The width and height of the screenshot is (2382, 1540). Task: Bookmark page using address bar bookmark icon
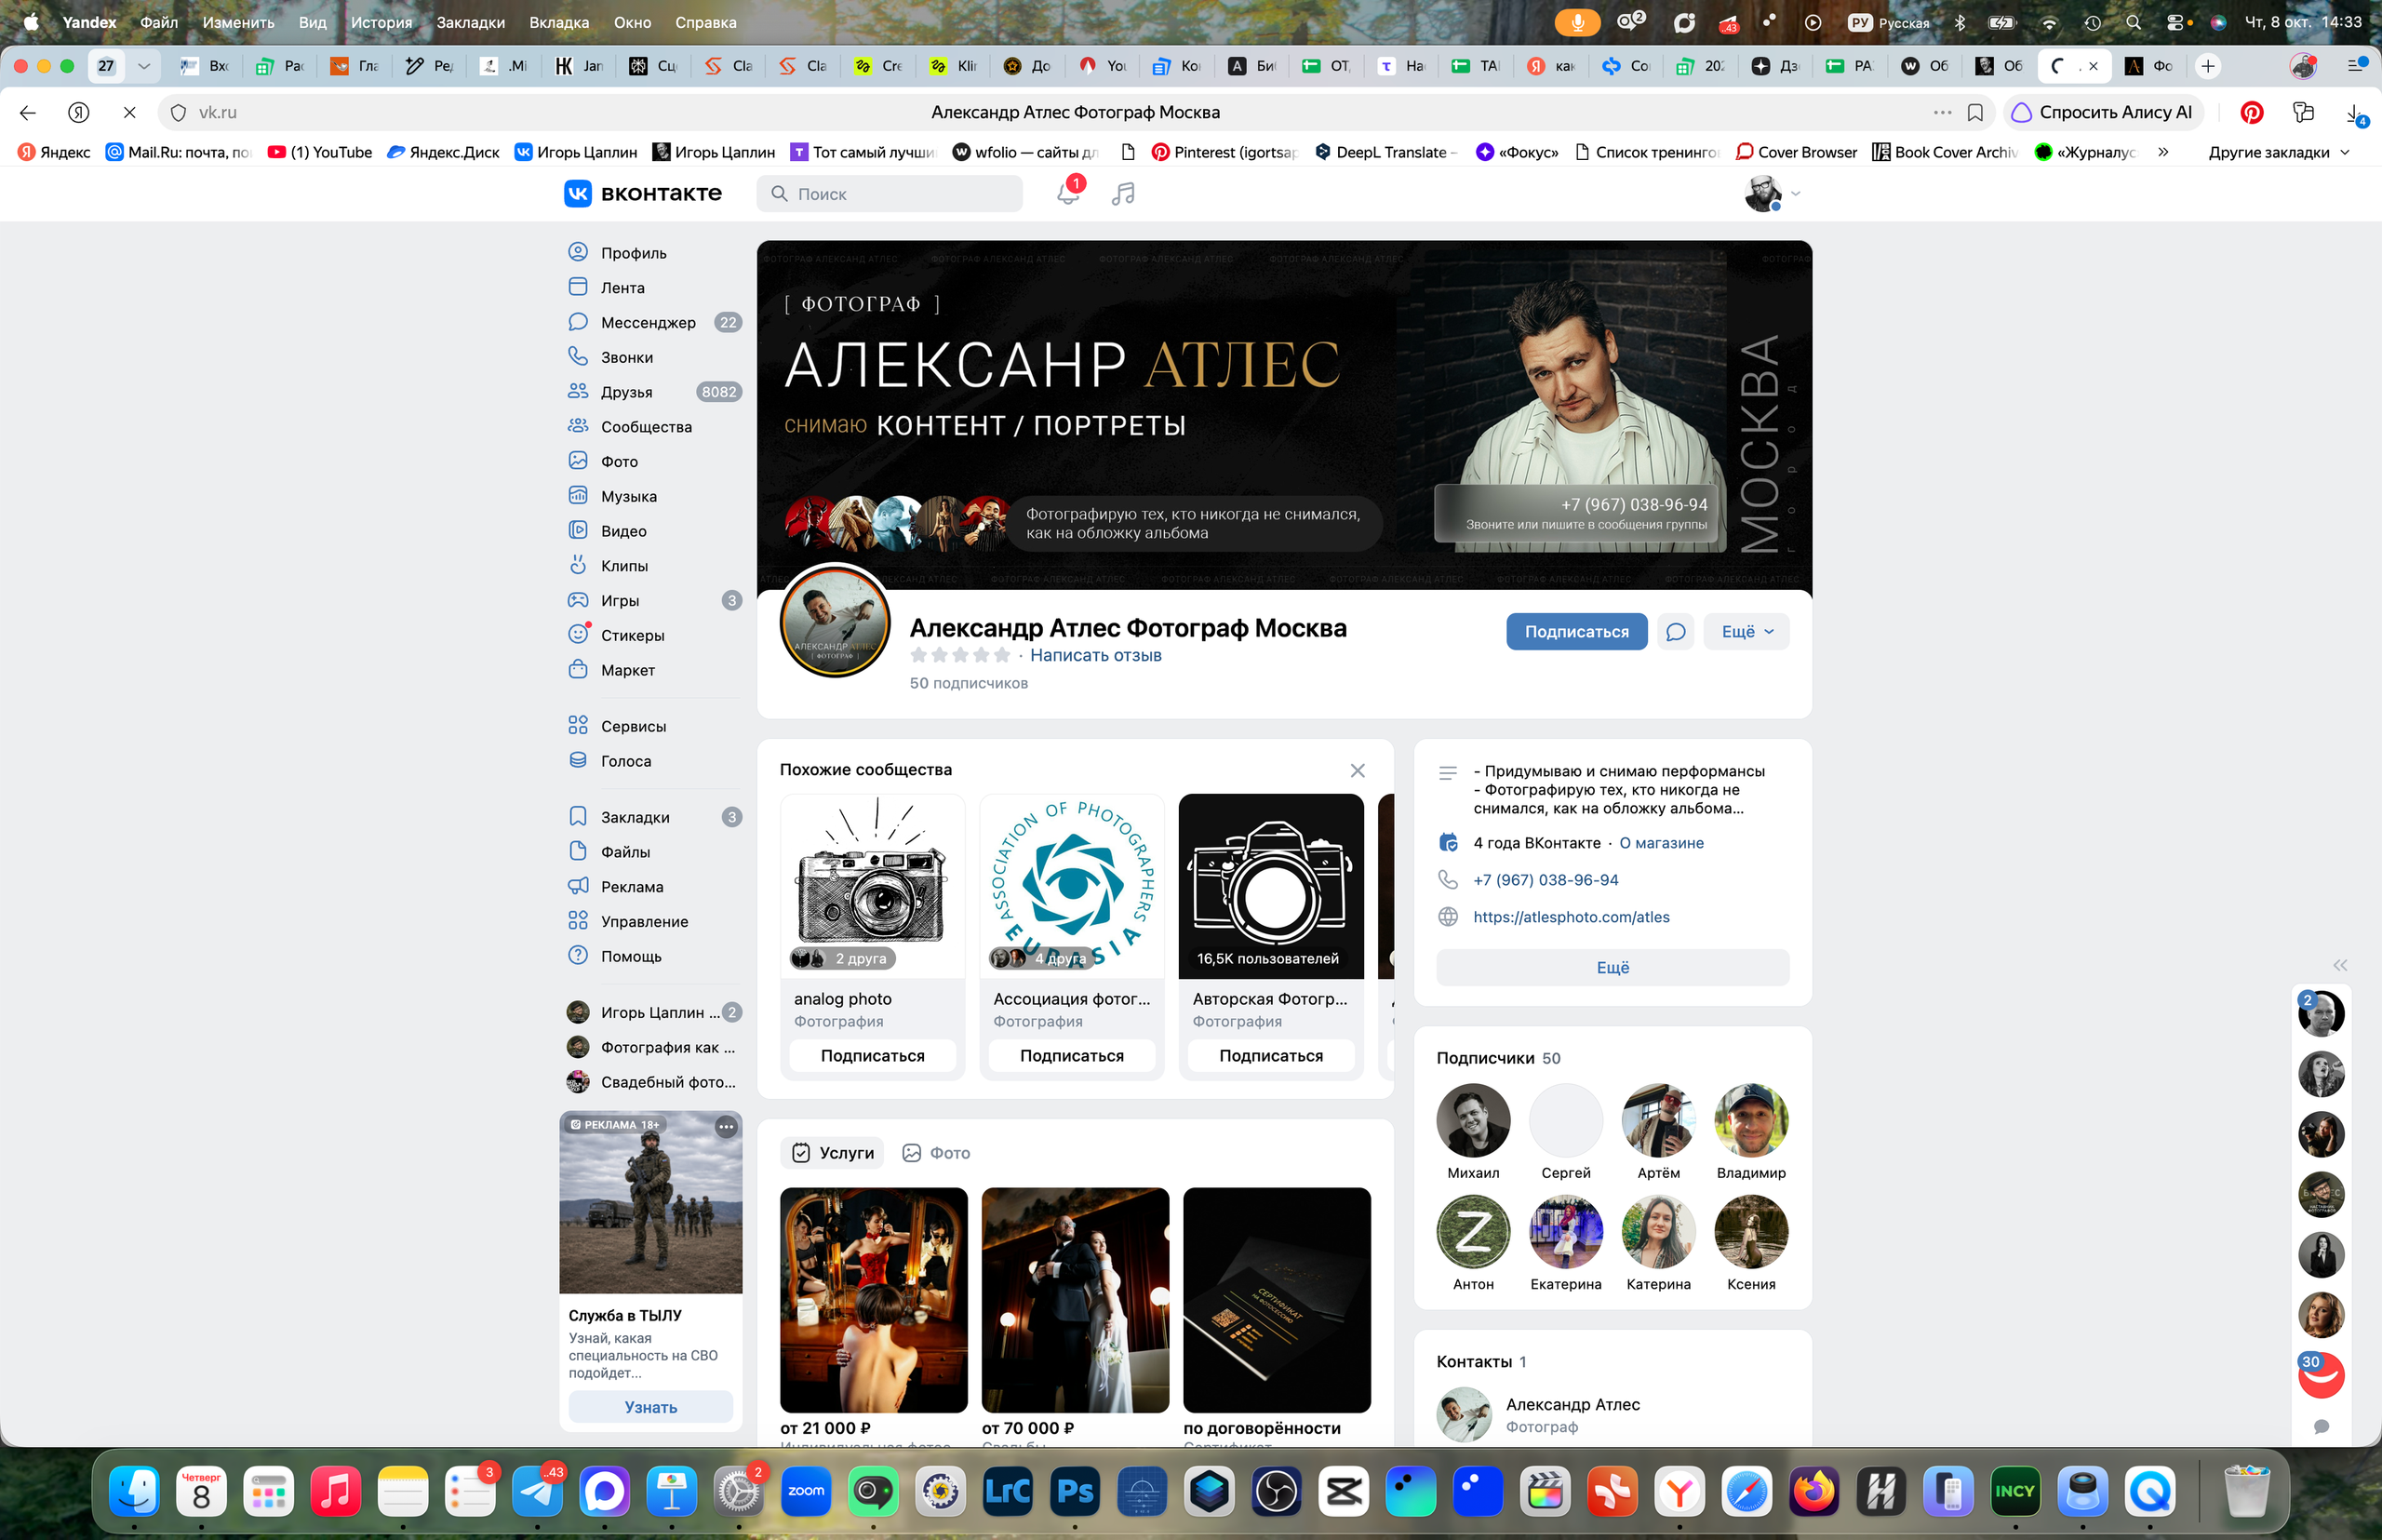point(1975,112)
